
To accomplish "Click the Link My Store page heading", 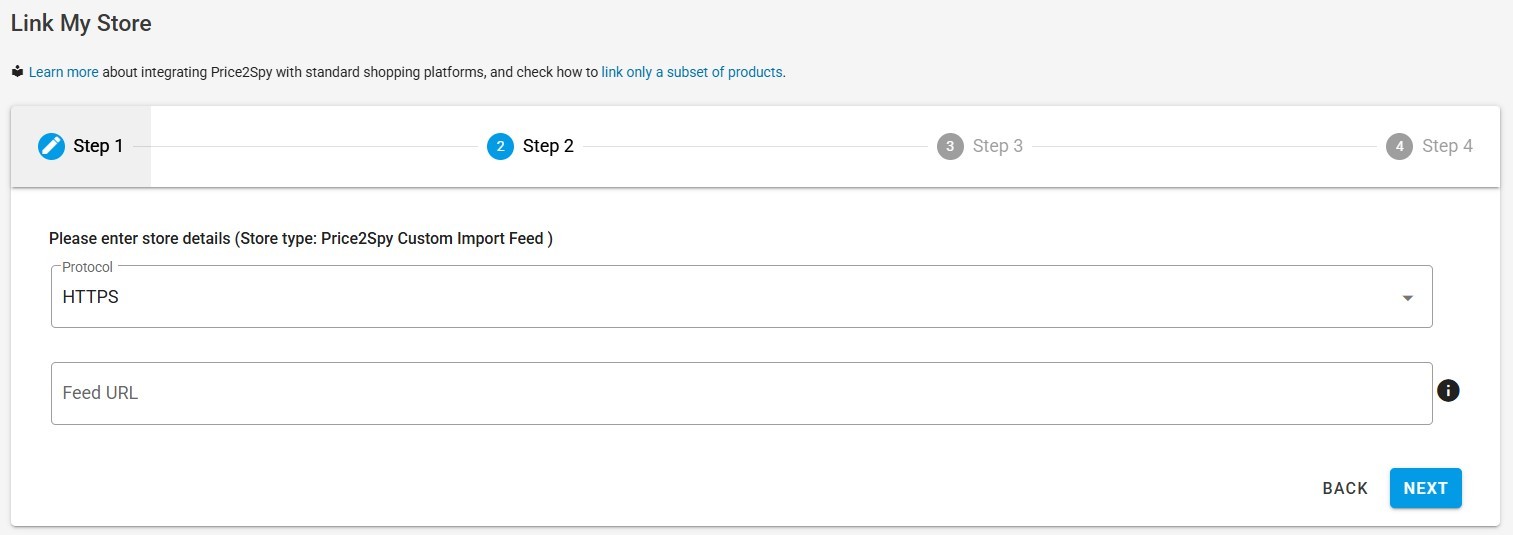I will 81,23.
